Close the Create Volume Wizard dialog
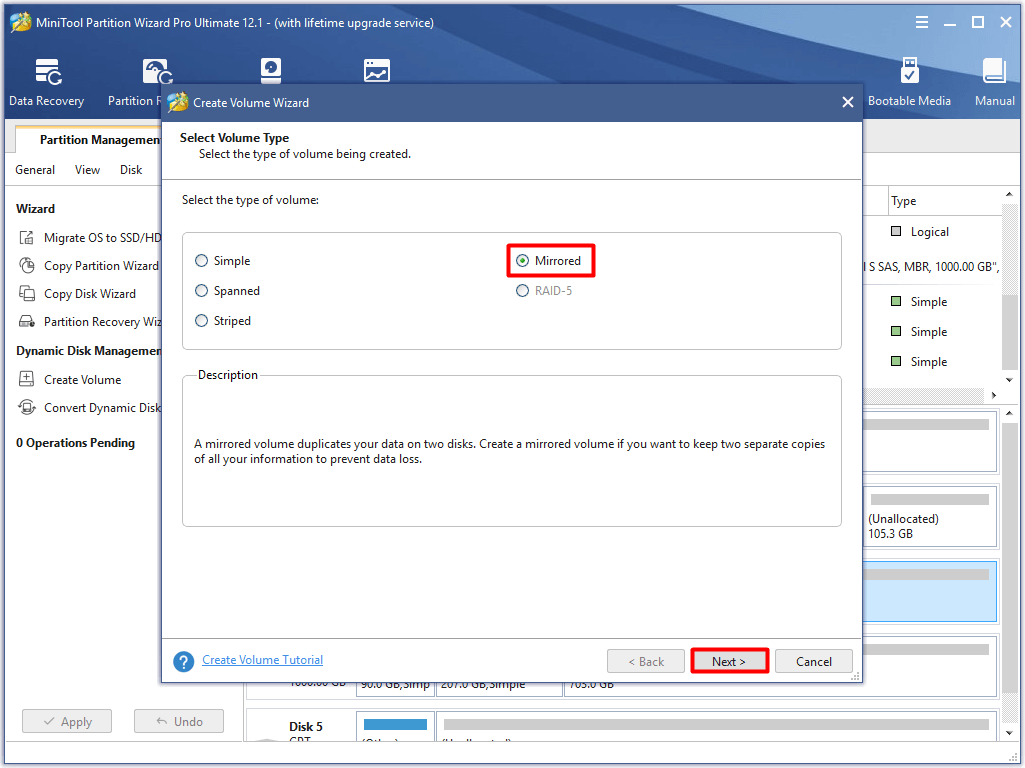Screen dimensions: 1025x768 pos(848,102)
